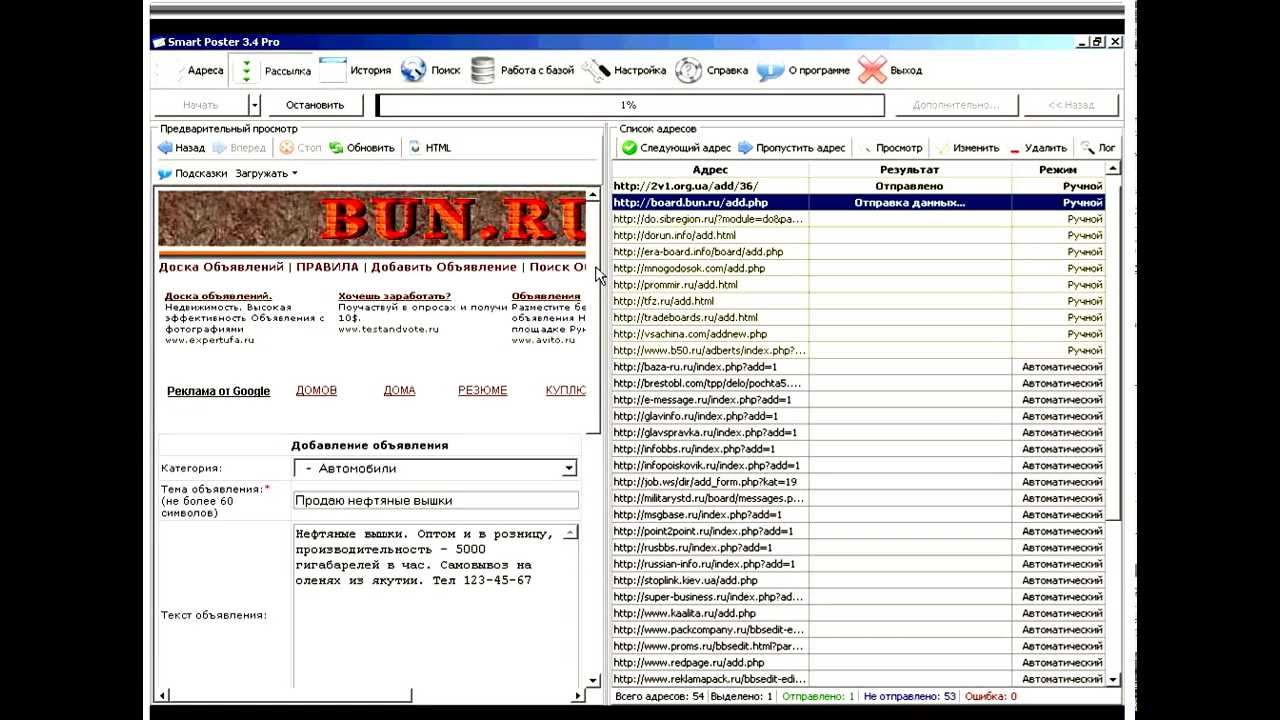Select row http://tfz.ru/add.html
The height and width of the screenshot is (720, 1280).
[x=858, y=301]
